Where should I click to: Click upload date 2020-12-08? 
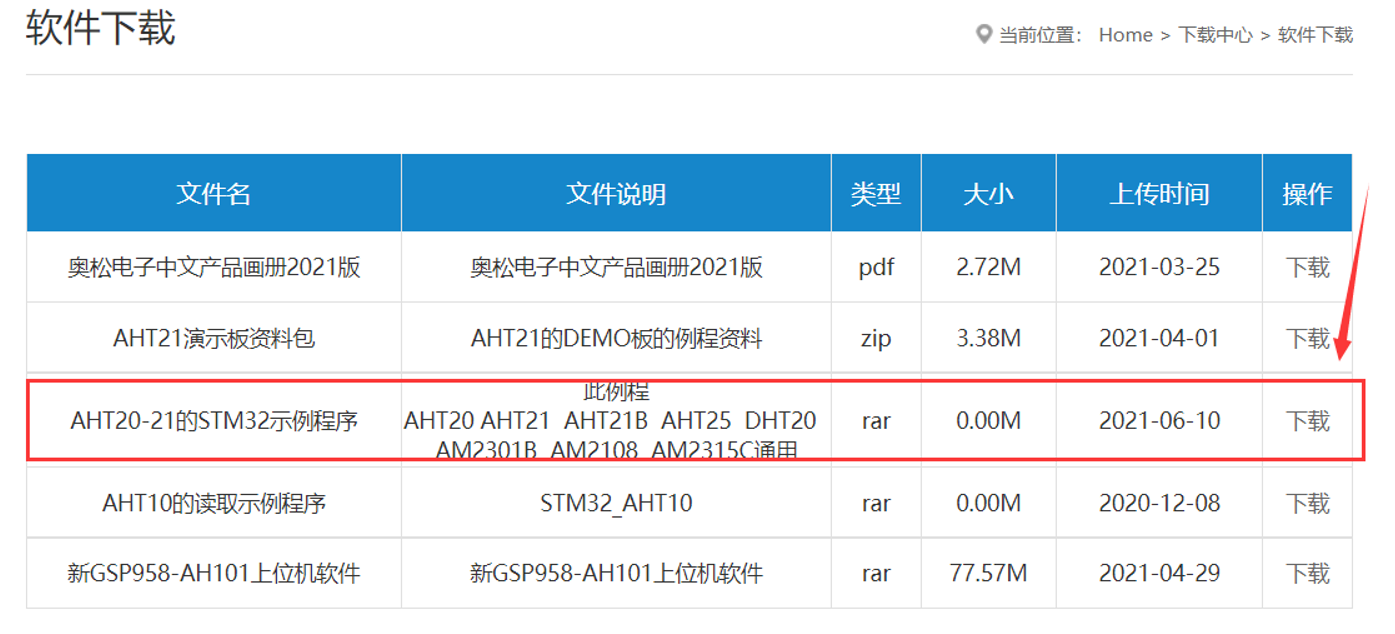(1159, 502)
